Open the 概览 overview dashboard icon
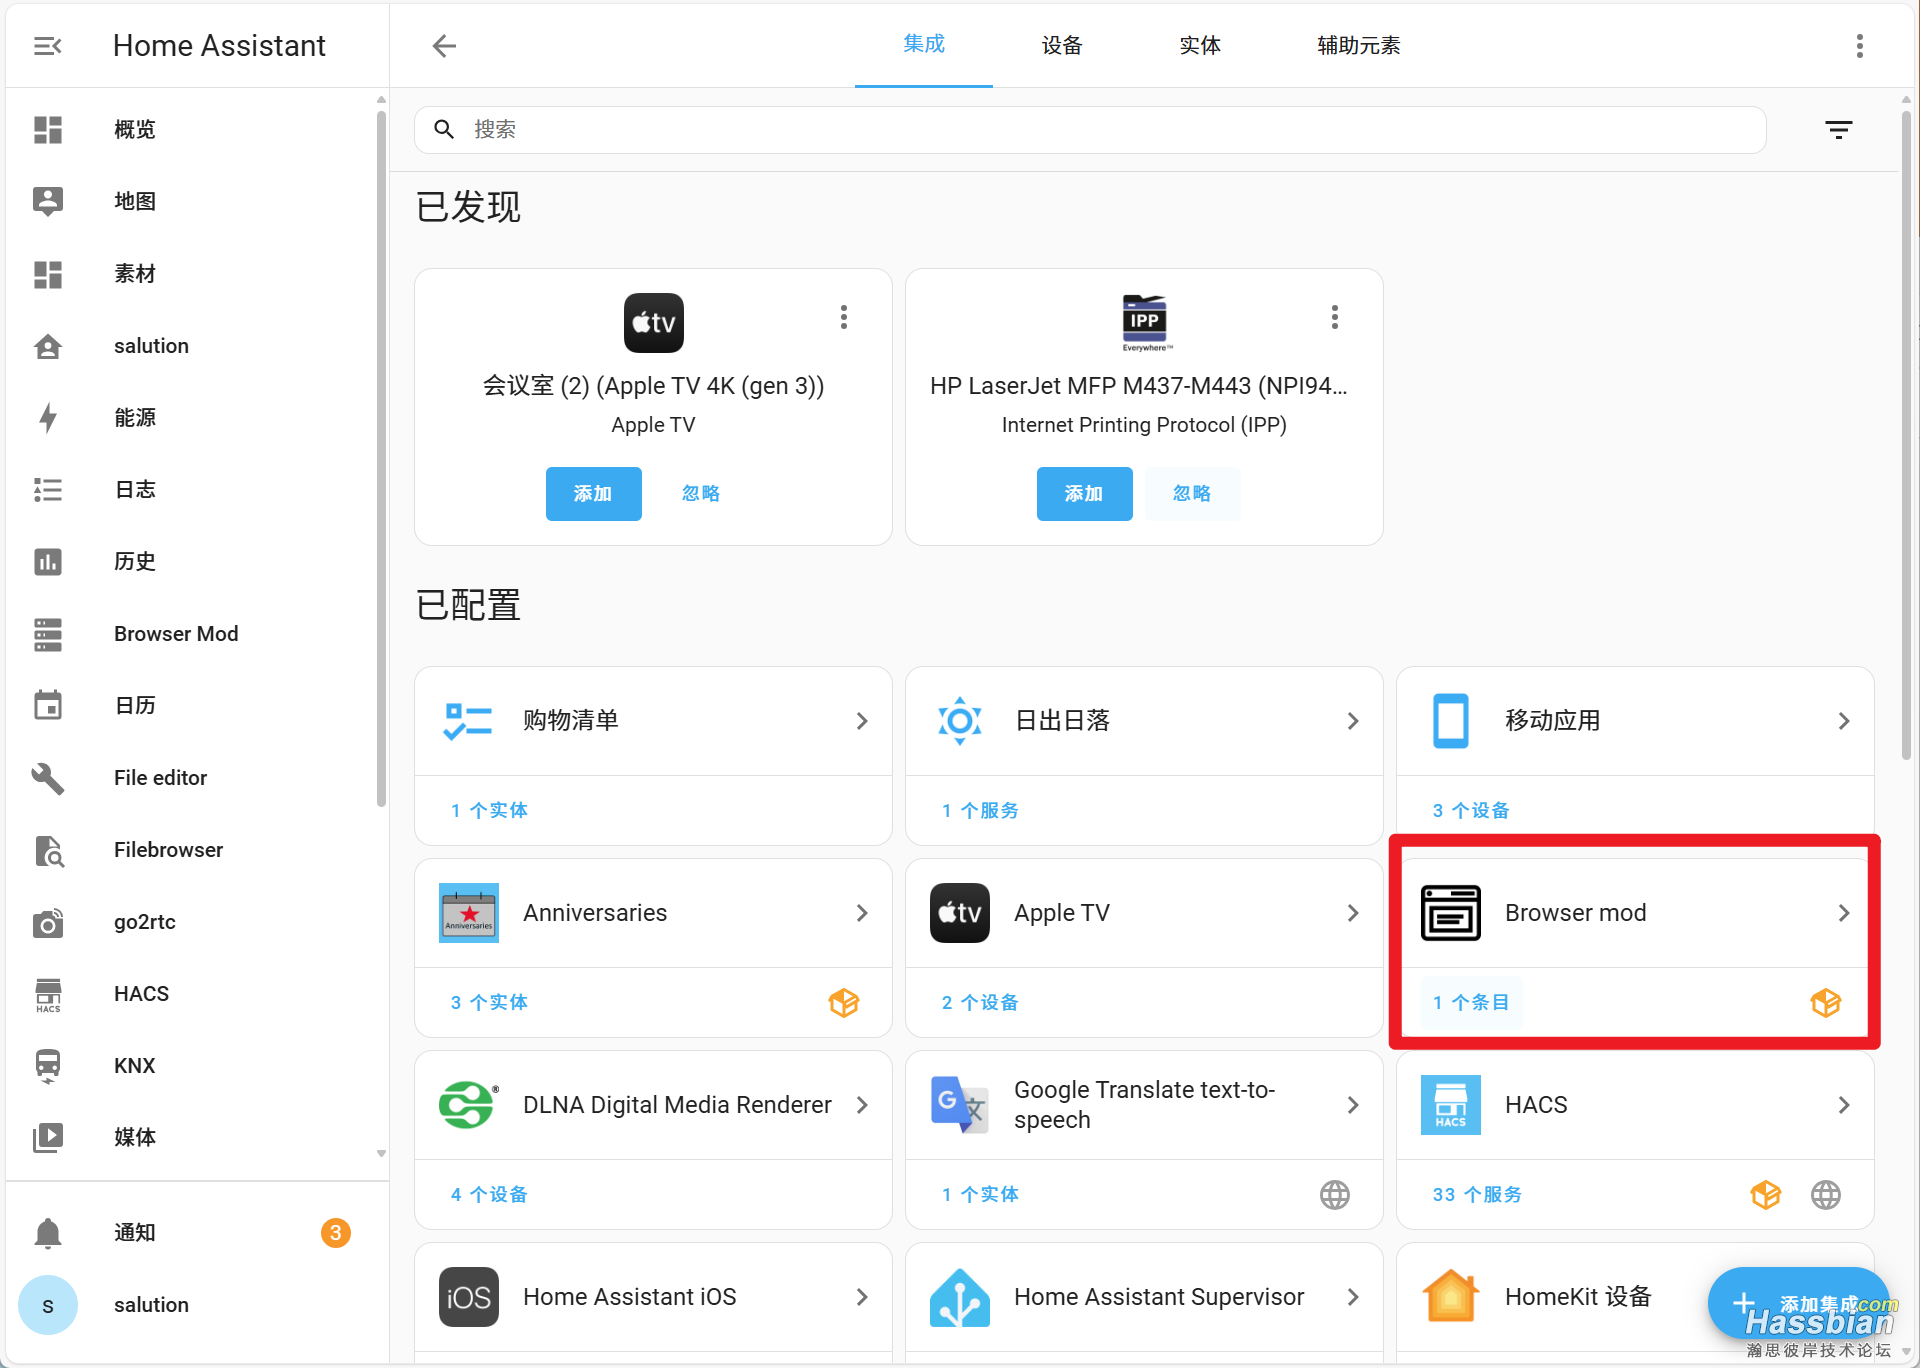 coord(48,130)
